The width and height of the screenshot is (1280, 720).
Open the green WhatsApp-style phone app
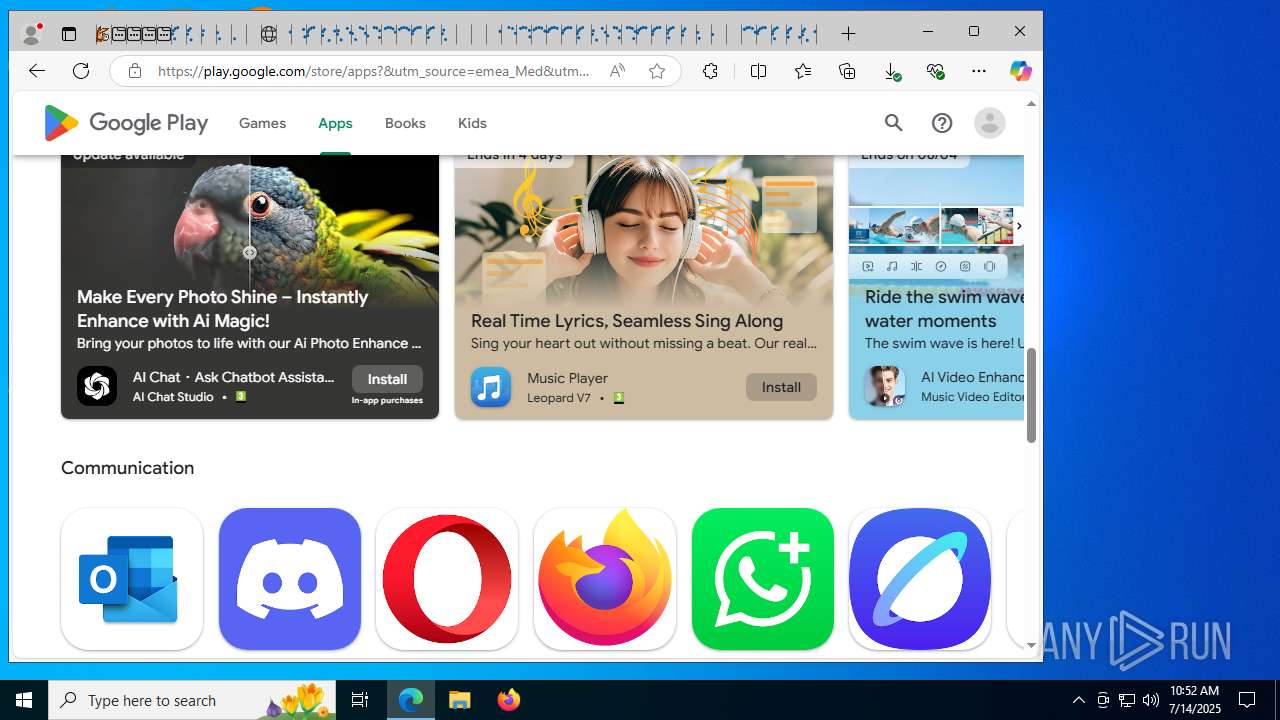point(763,579)
